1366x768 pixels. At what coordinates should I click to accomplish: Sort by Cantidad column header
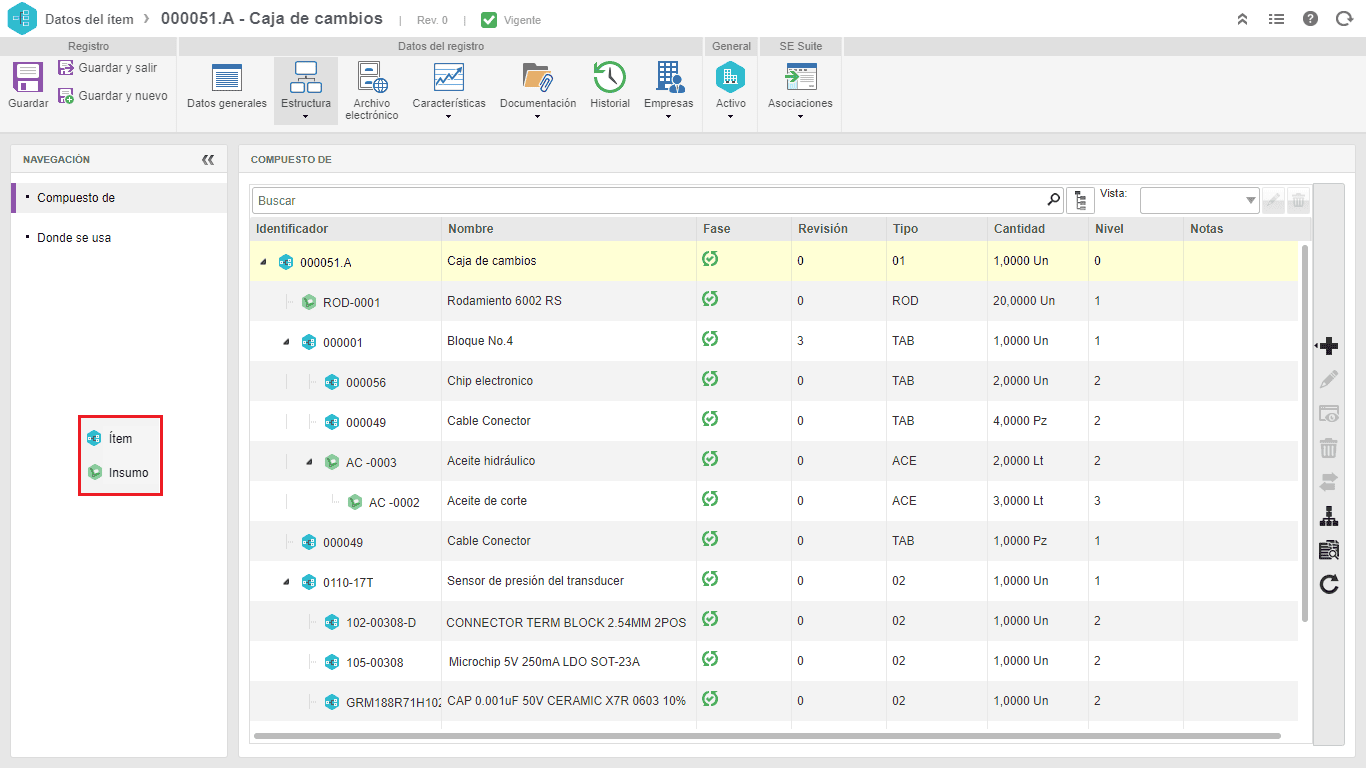coord(1019,229)
